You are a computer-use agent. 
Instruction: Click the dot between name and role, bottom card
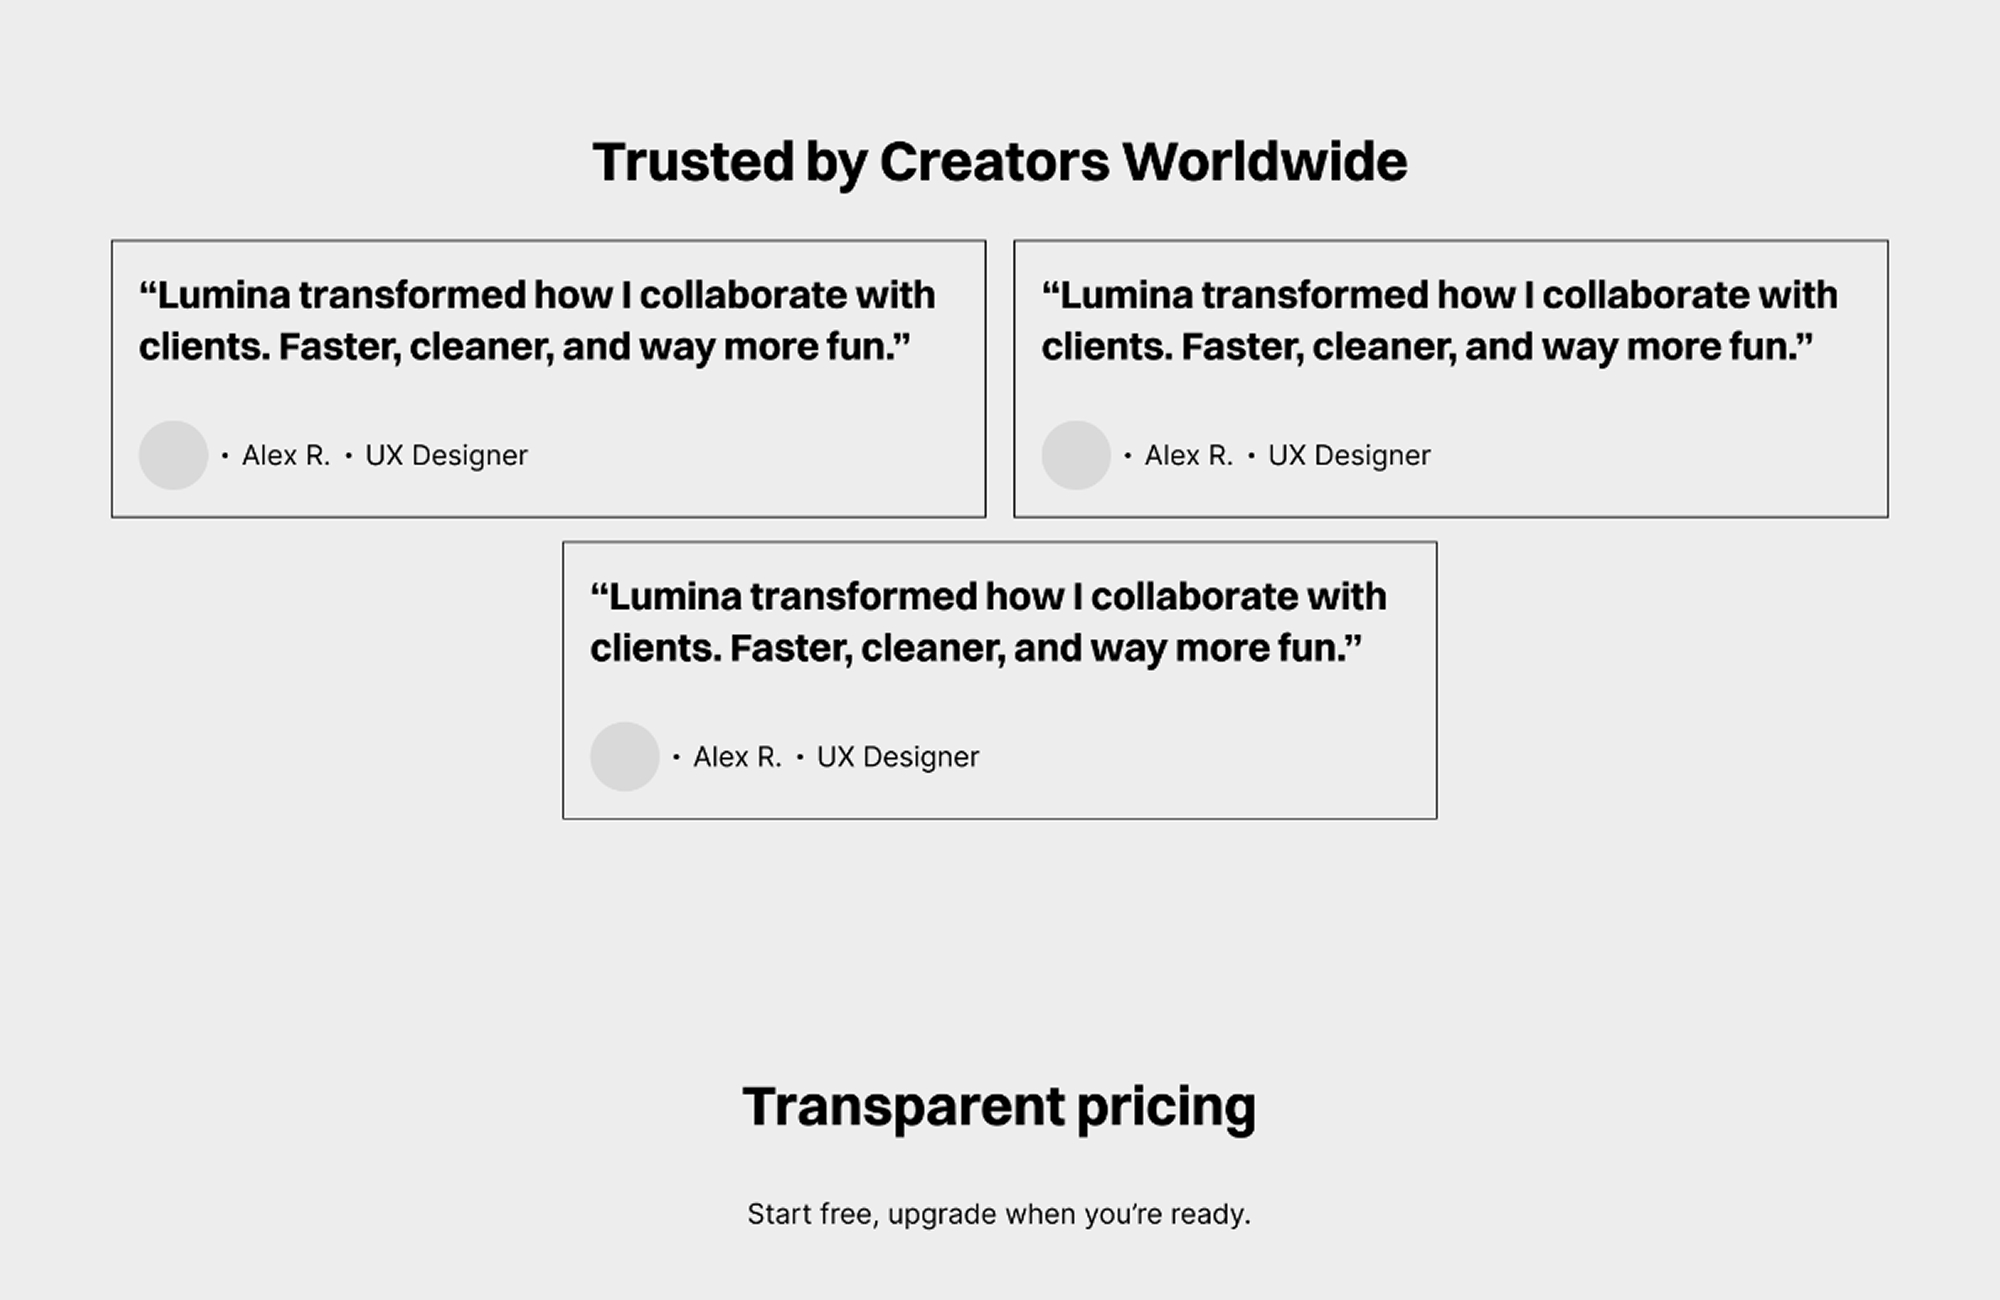[x=800, y=758]
